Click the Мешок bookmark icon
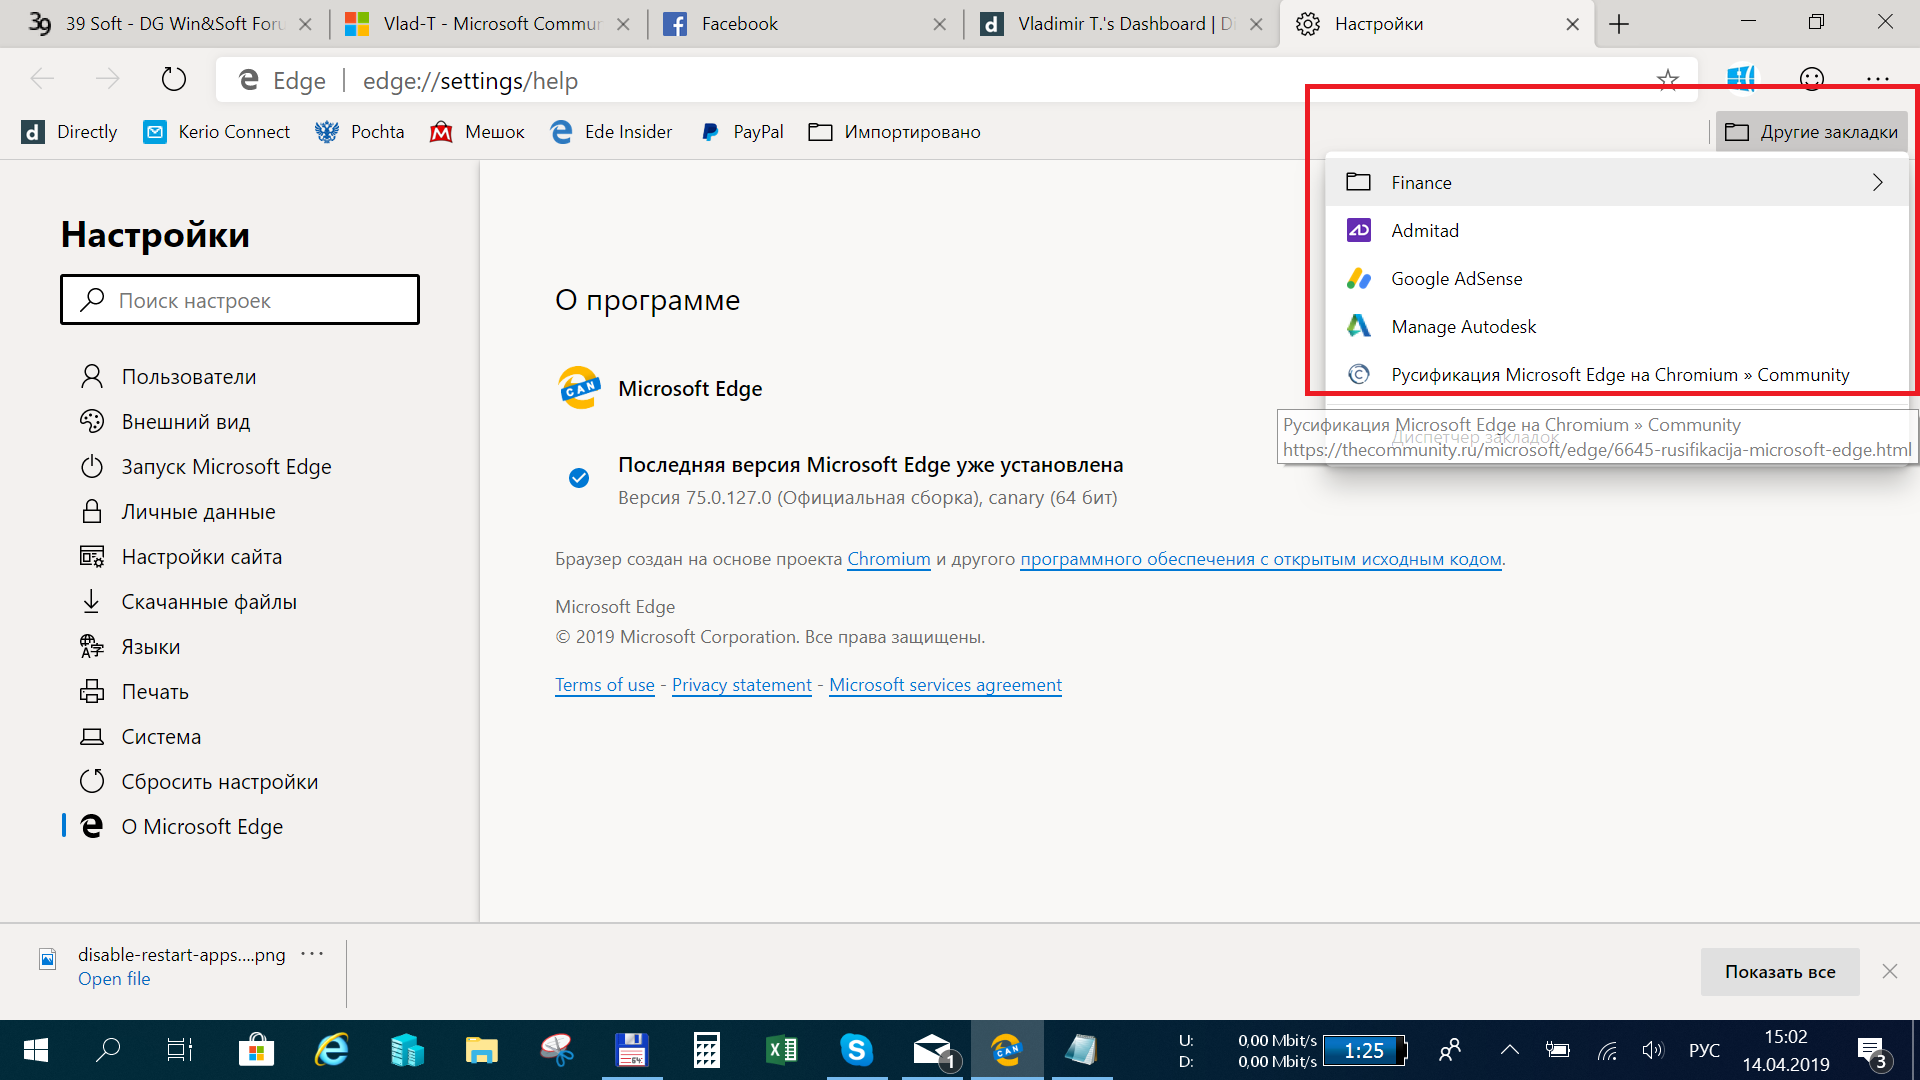The height and width of the screenshot is (1080, 1920). pos(442,132)
